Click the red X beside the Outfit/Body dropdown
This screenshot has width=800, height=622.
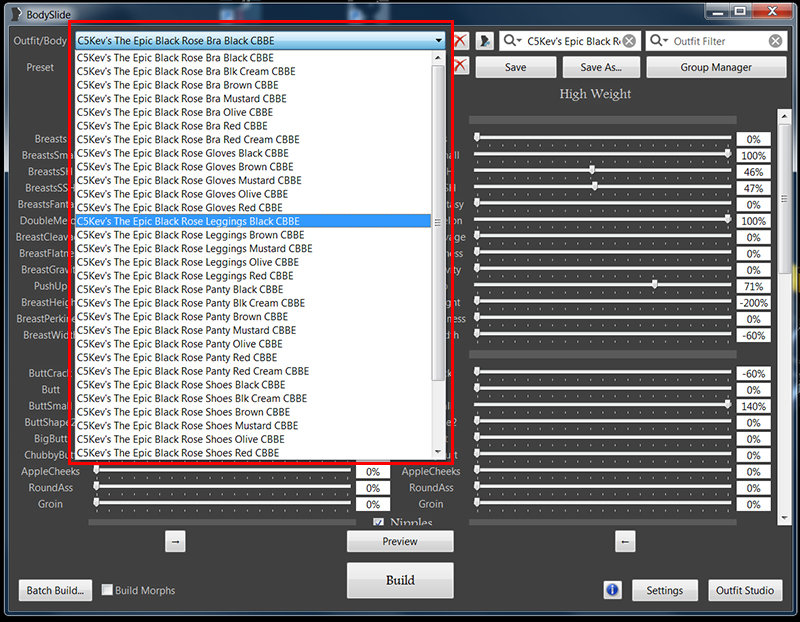[461, 41]
